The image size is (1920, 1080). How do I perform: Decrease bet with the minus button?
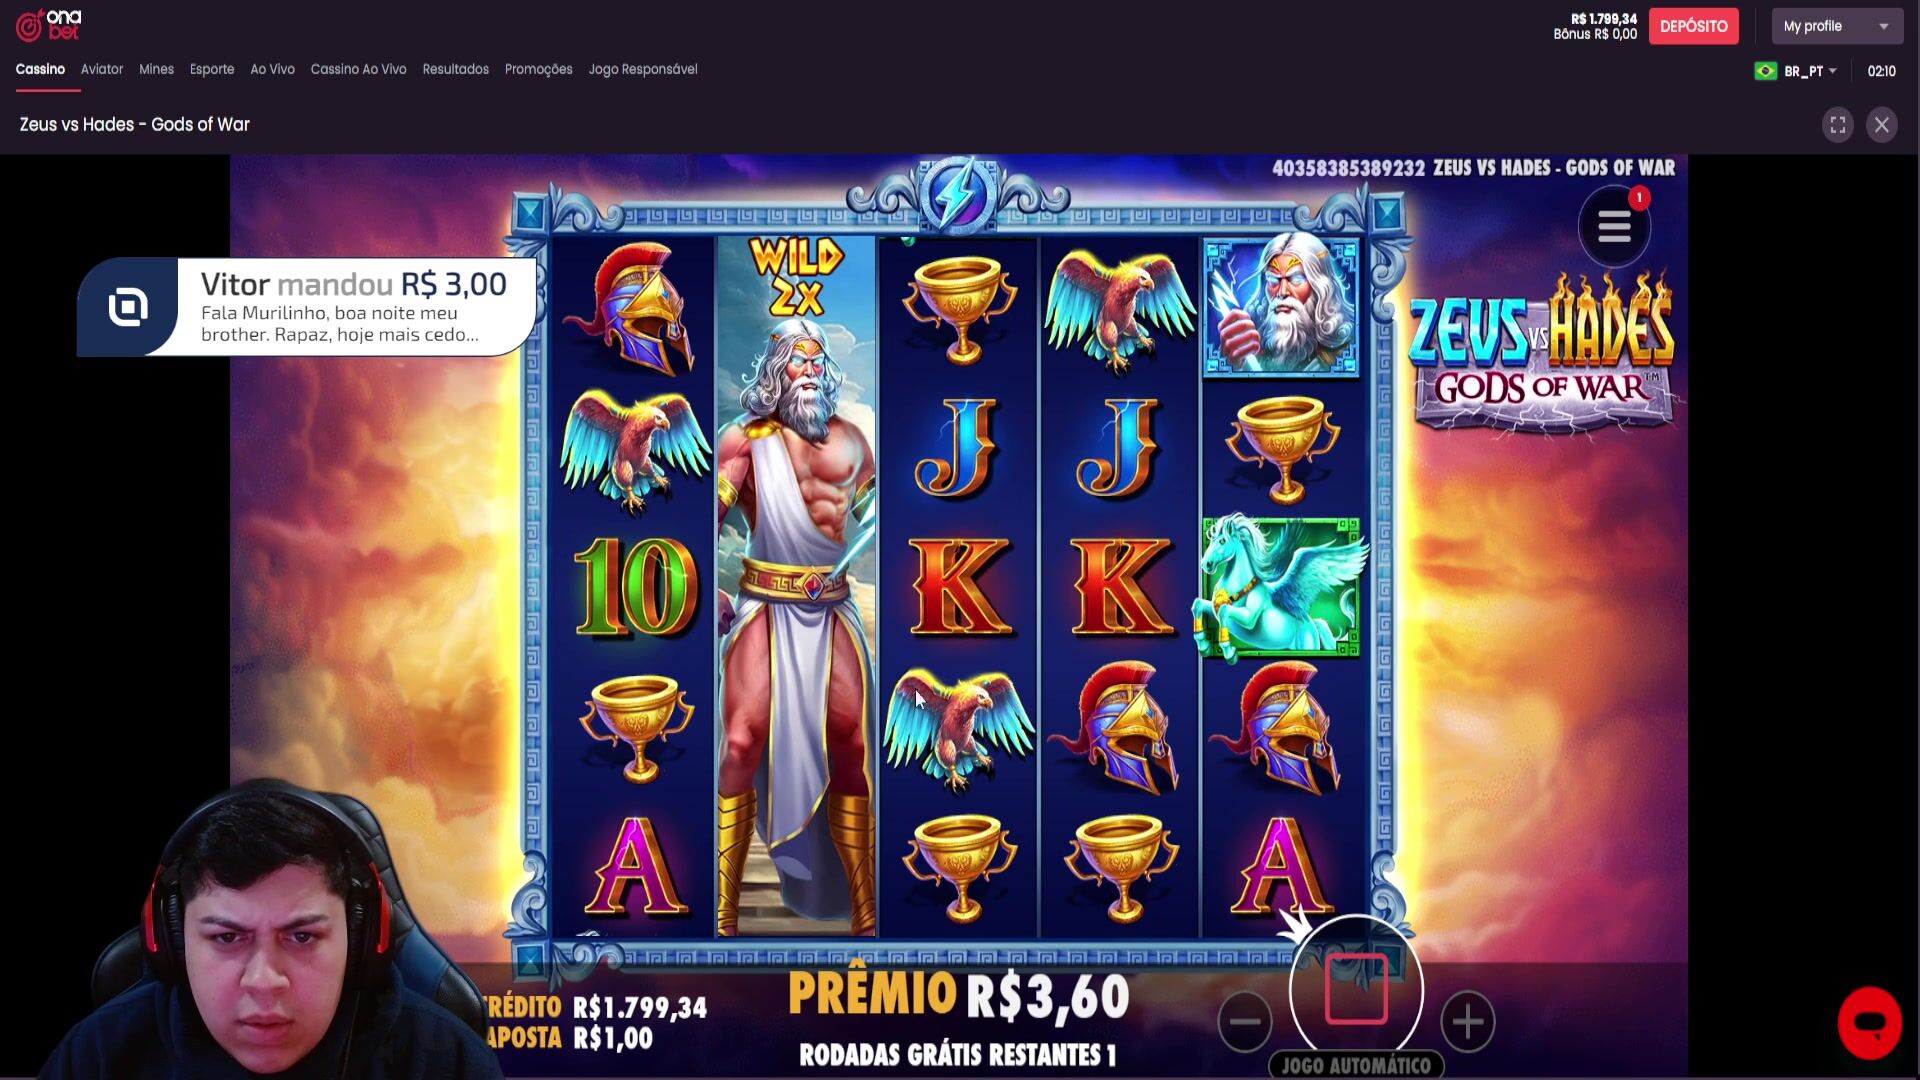pyautogui.click(x=1245, y=1021)
